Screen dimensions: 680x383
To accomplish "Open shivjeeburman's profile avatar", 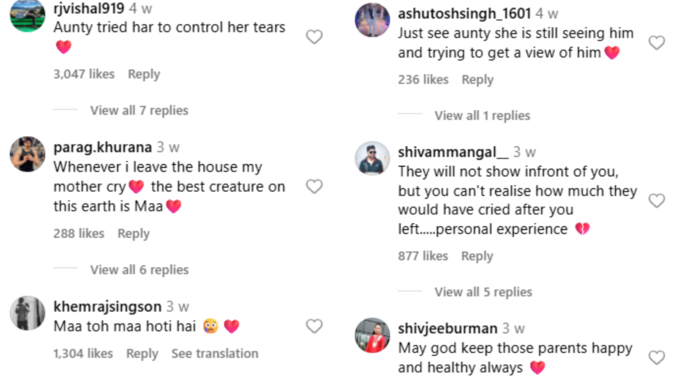I will [372, 335].
